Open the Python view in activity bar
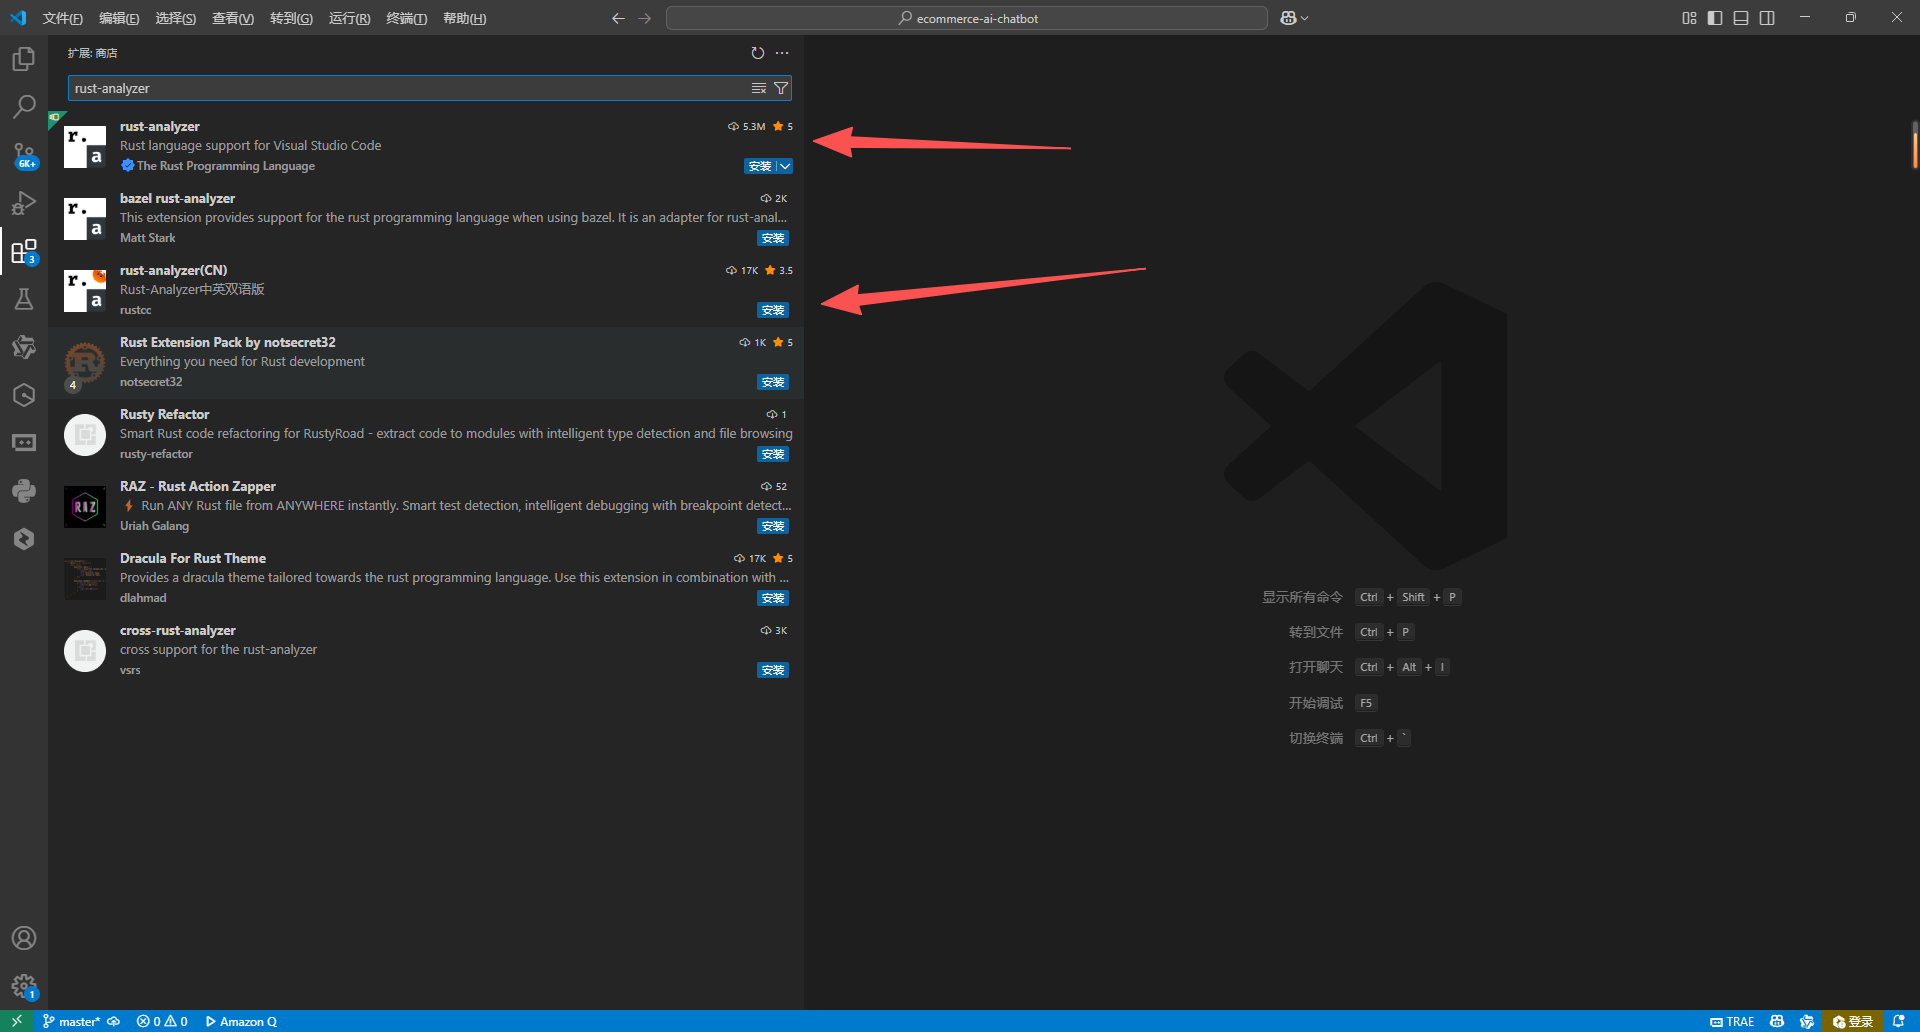This screenshot has height=1032, width=1920. coord(24,491)
